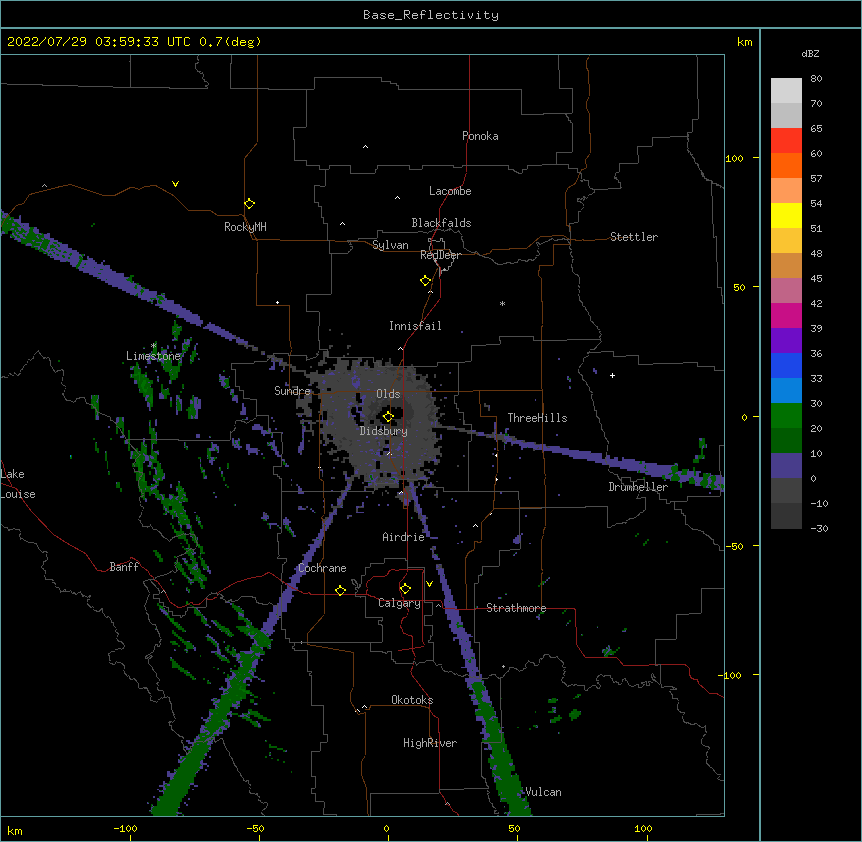Click the Calgary label

(x=399, y=603)
